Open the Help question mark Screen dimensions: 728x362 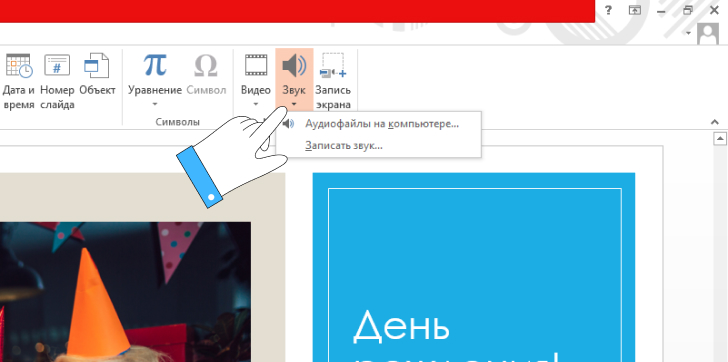608,10
